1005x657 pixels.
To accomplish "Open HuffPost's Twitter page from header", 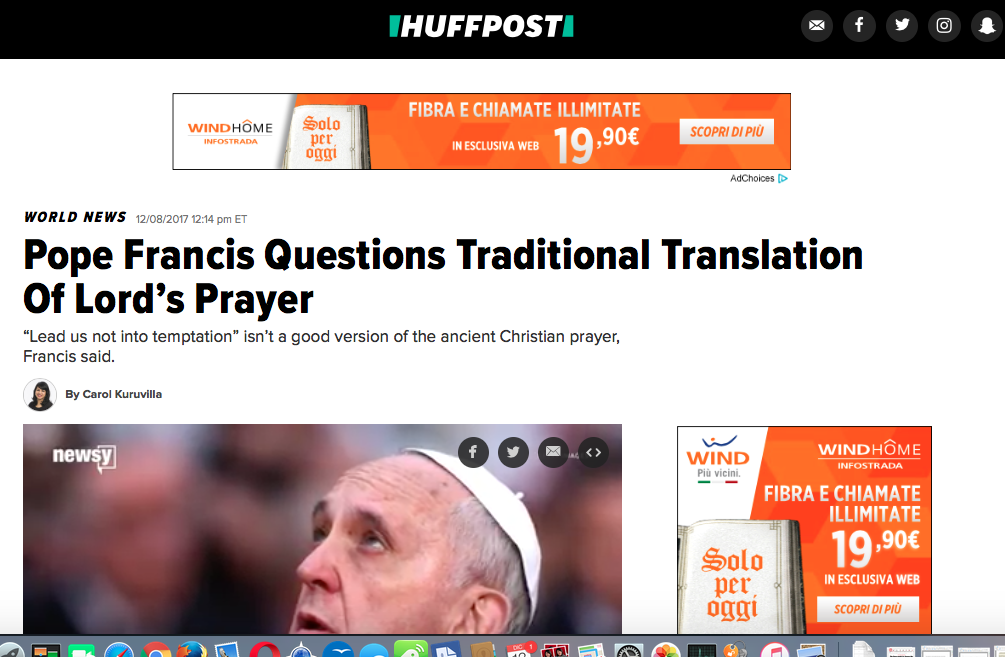I will [x=902, y=26].
